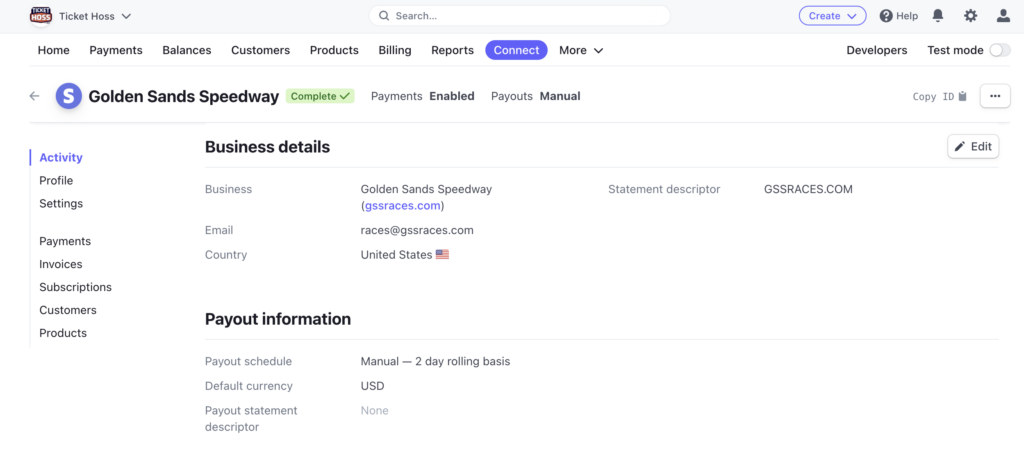Click the Help question mark icon
1024x455 pixels.
pos(886,16)
